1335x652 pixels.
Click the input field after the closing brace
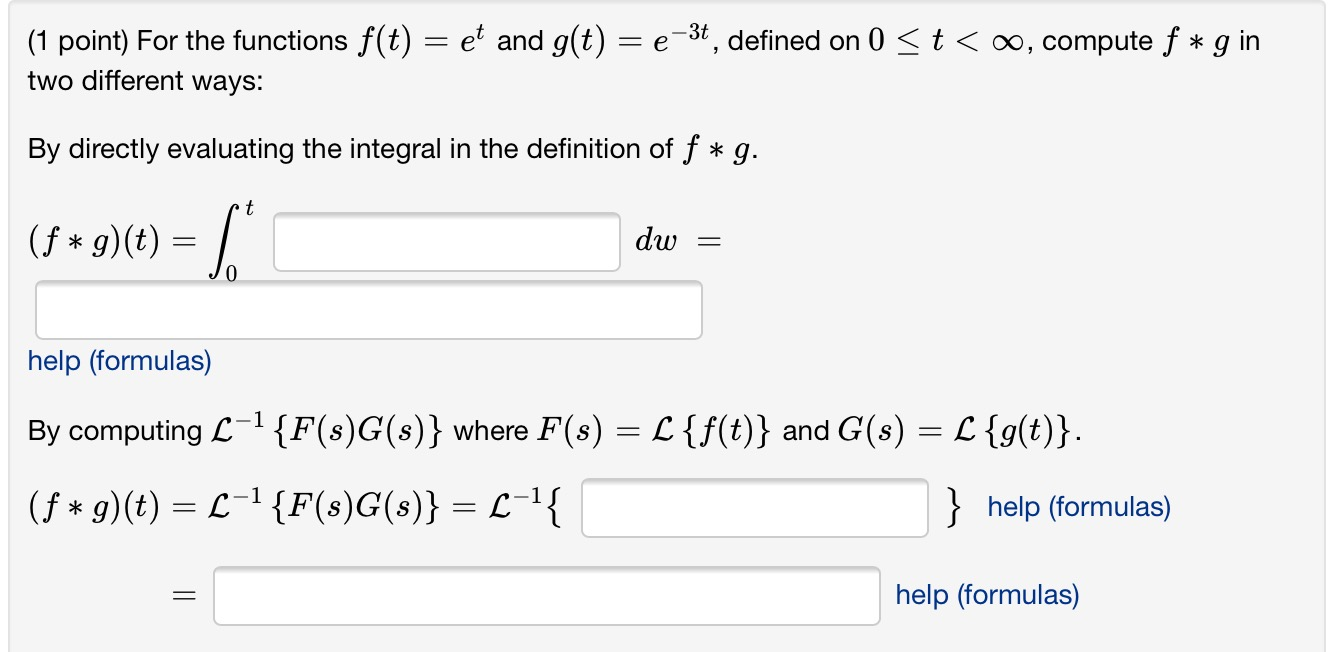(545, 595)
